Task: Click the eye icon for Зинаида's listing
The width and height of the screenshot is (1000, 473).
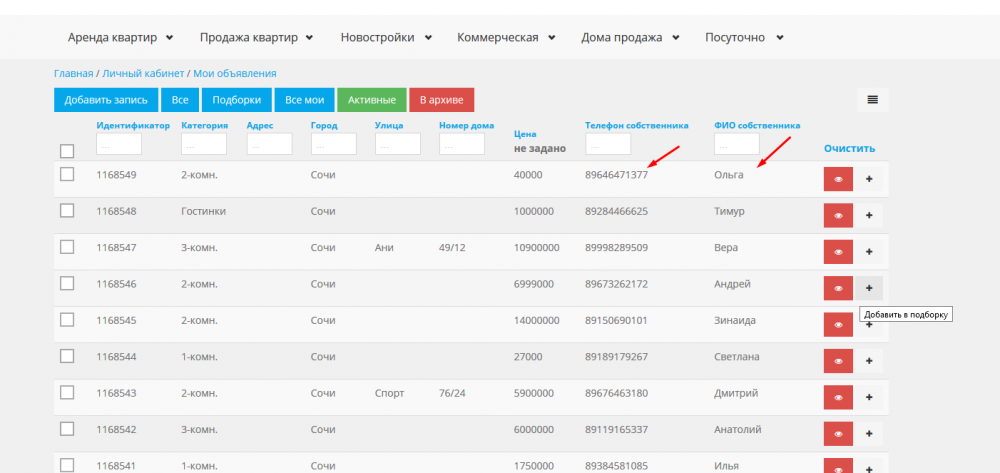Action: (838, 324)
